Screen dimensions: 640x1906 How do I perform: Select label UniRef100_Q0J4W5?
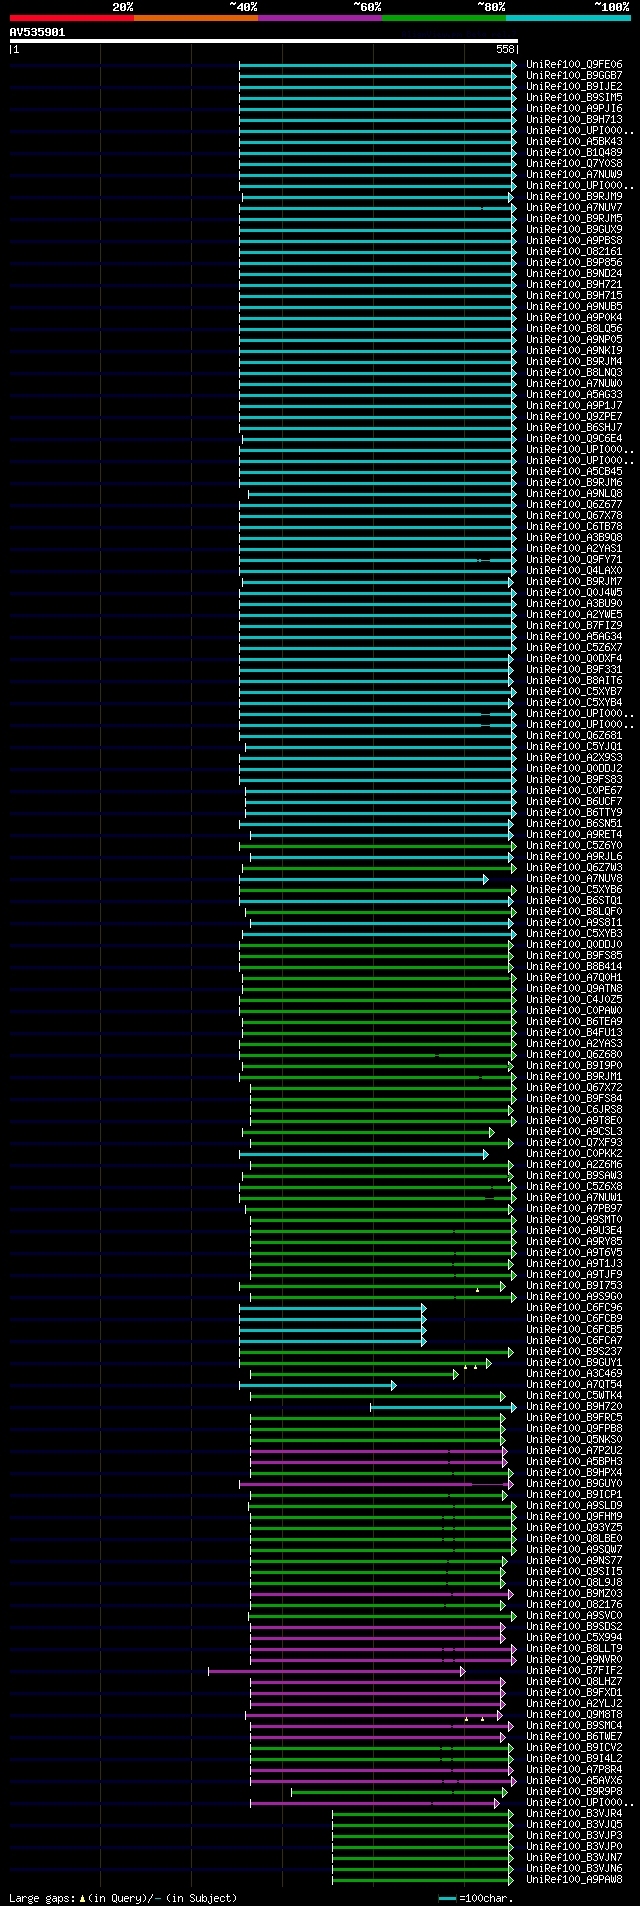point(574,592)
